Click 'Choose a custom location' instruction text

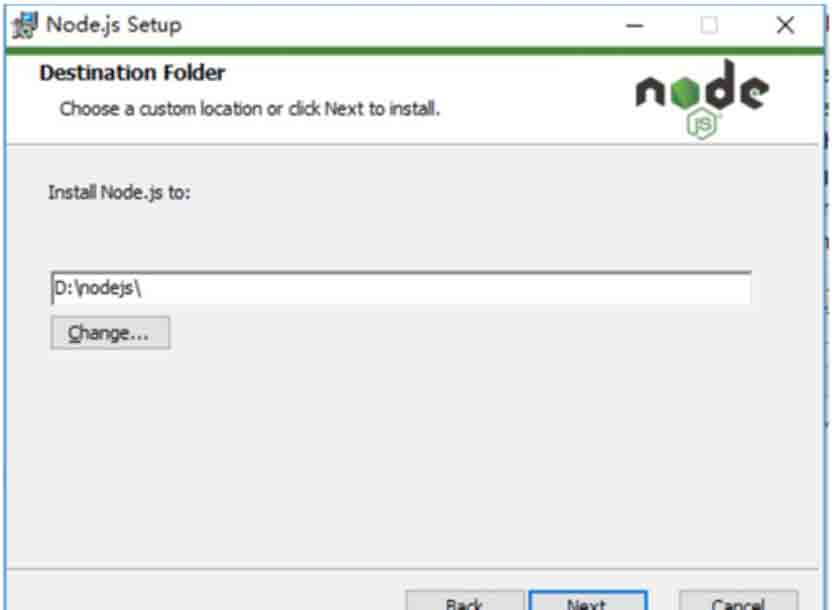250,109
